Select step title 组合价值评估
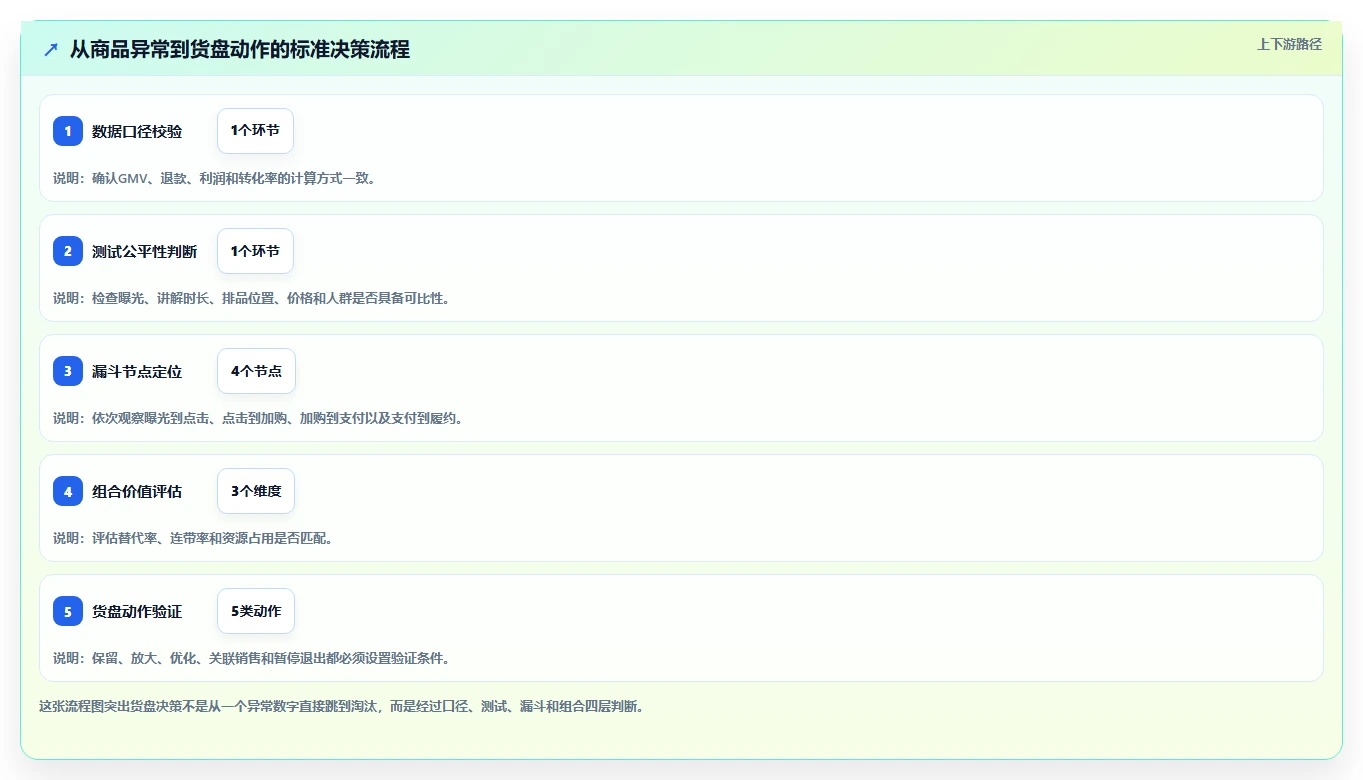Image resolution: width=1363 pixels, height=780 pixels. coord(137,491)
